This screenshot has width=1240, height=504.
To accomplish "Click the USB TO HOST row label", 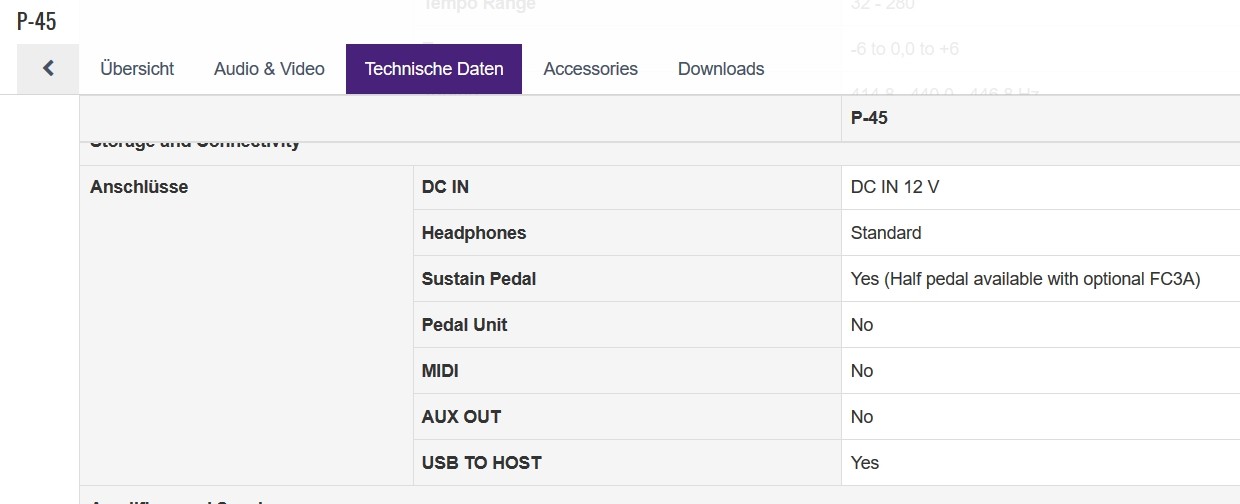I will click(482, 463).
